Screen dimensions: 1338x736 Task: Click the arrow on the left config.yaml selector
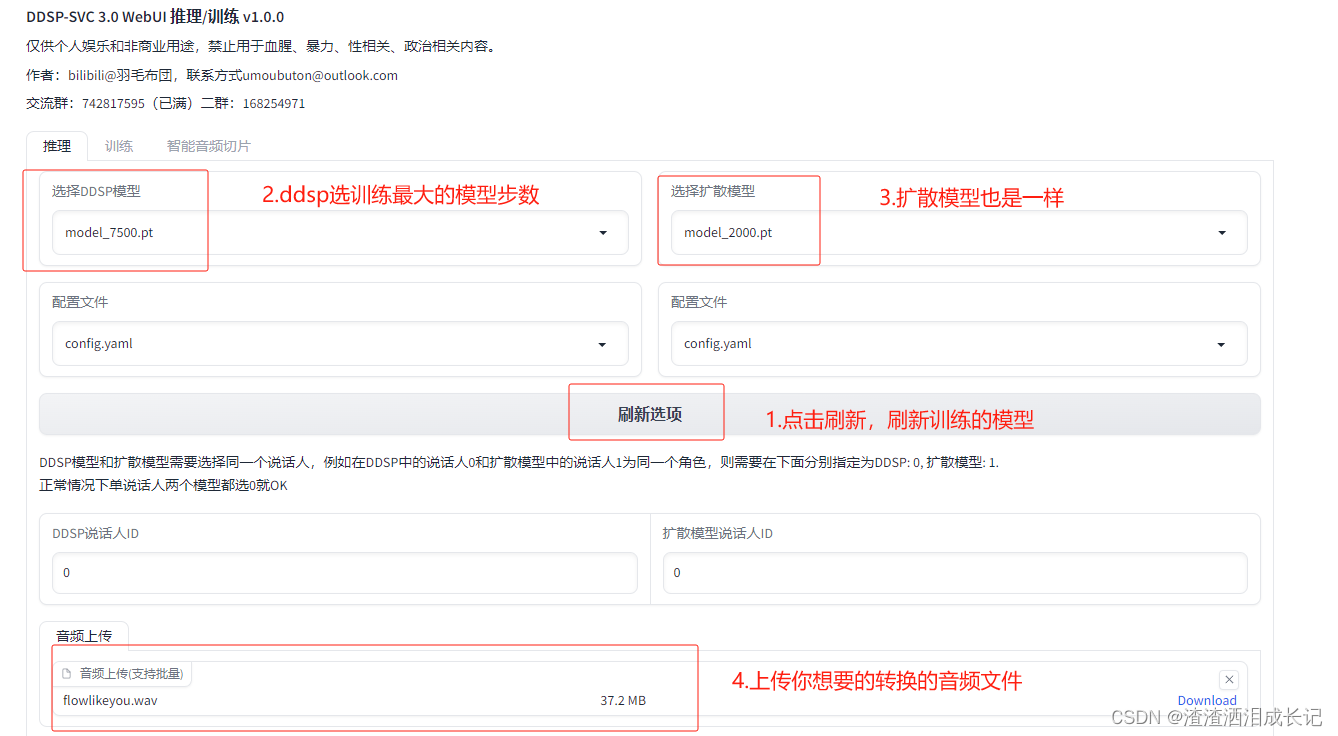coord(603,343)
